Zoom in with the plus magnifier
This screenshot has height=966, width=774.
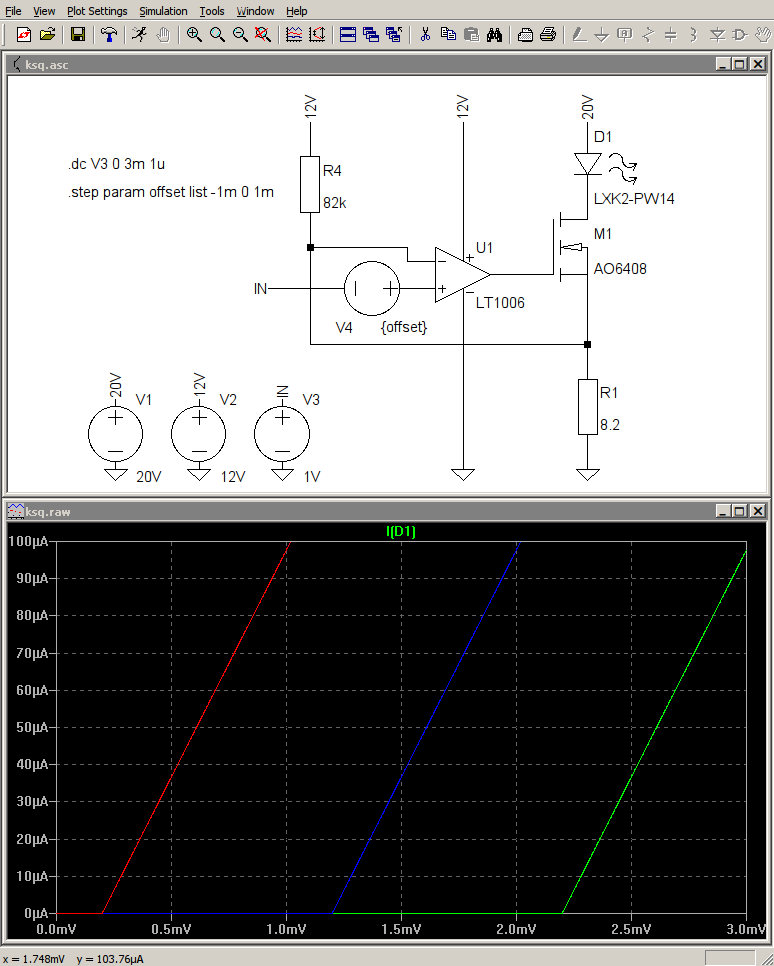(194, 34)
